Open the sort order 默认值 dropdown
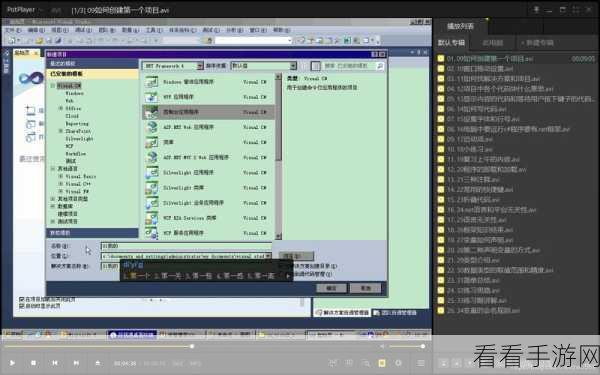This screenshot has height=375, width=600. coord(293,66)
